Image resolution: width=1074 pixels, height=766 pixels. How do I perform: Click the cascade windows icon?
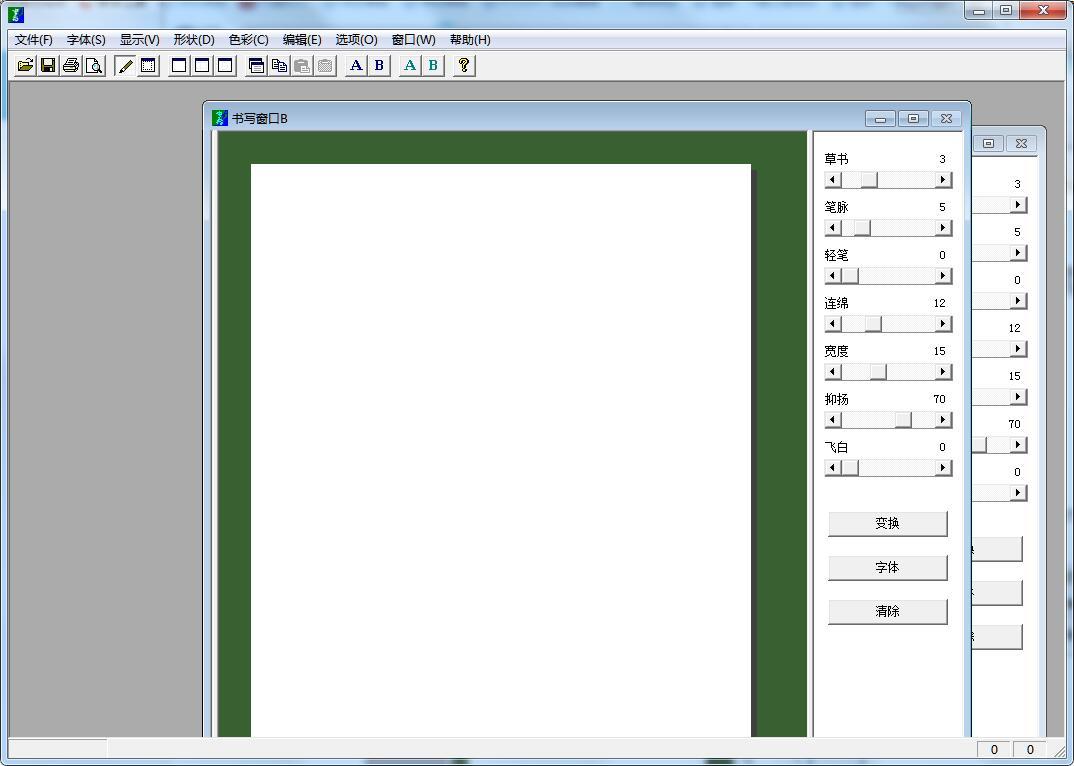tap(256, 66)
